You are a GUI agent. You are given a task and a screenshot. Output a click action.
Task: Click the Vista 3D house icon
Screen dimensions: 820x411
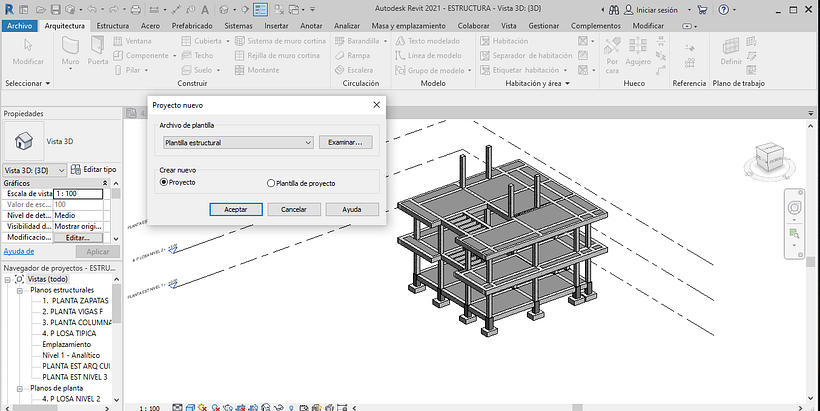point(24,141)
